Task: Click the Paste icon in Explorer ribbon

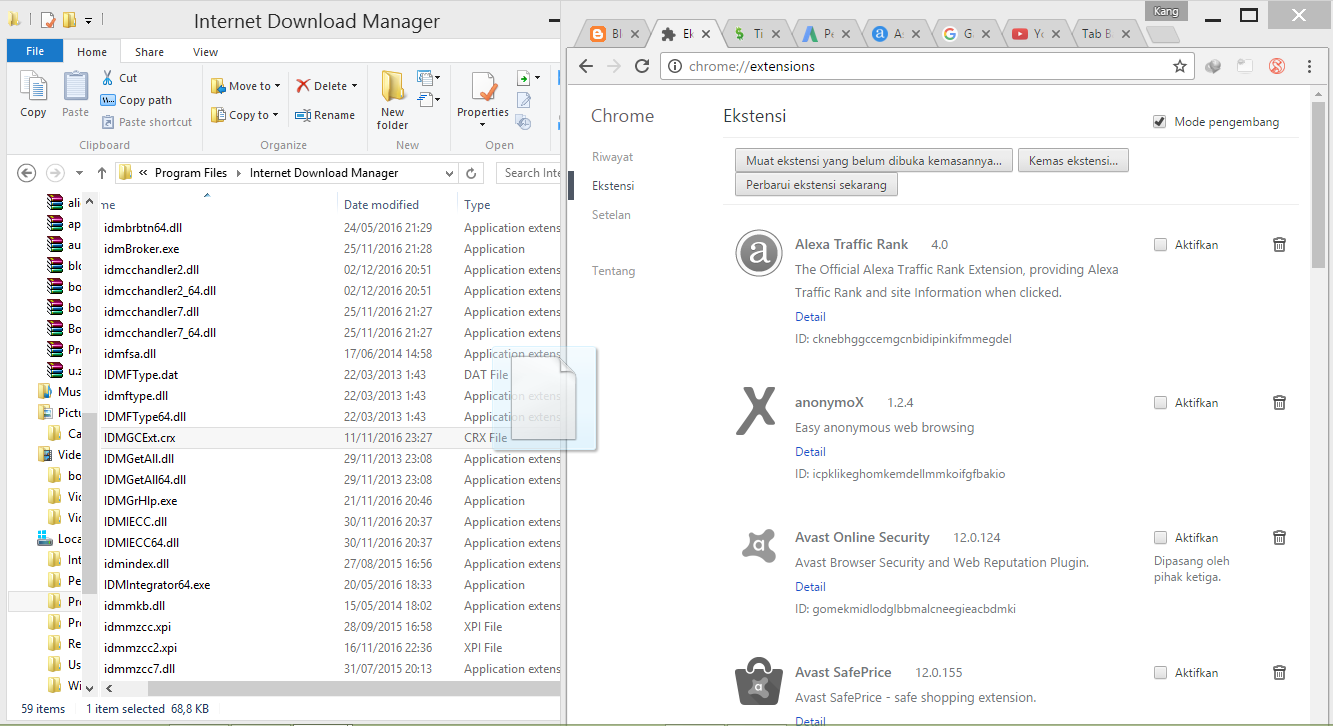Action: [76, 88]
